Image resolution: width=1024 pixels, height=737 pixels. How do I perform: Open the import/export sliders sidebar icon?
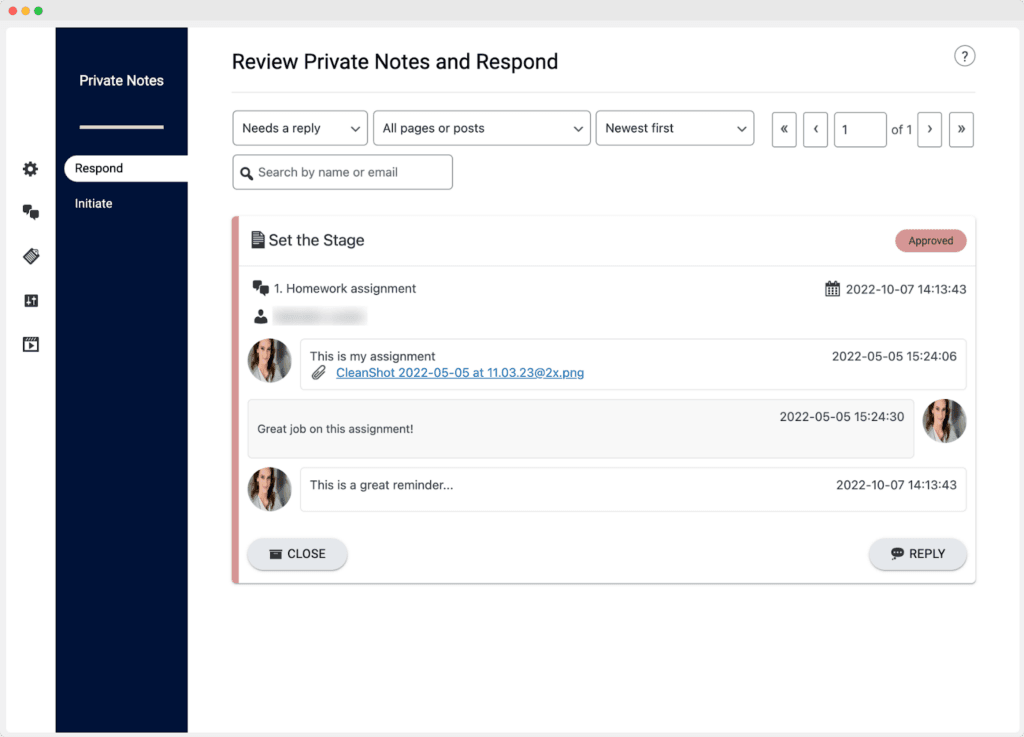[30, 300]
